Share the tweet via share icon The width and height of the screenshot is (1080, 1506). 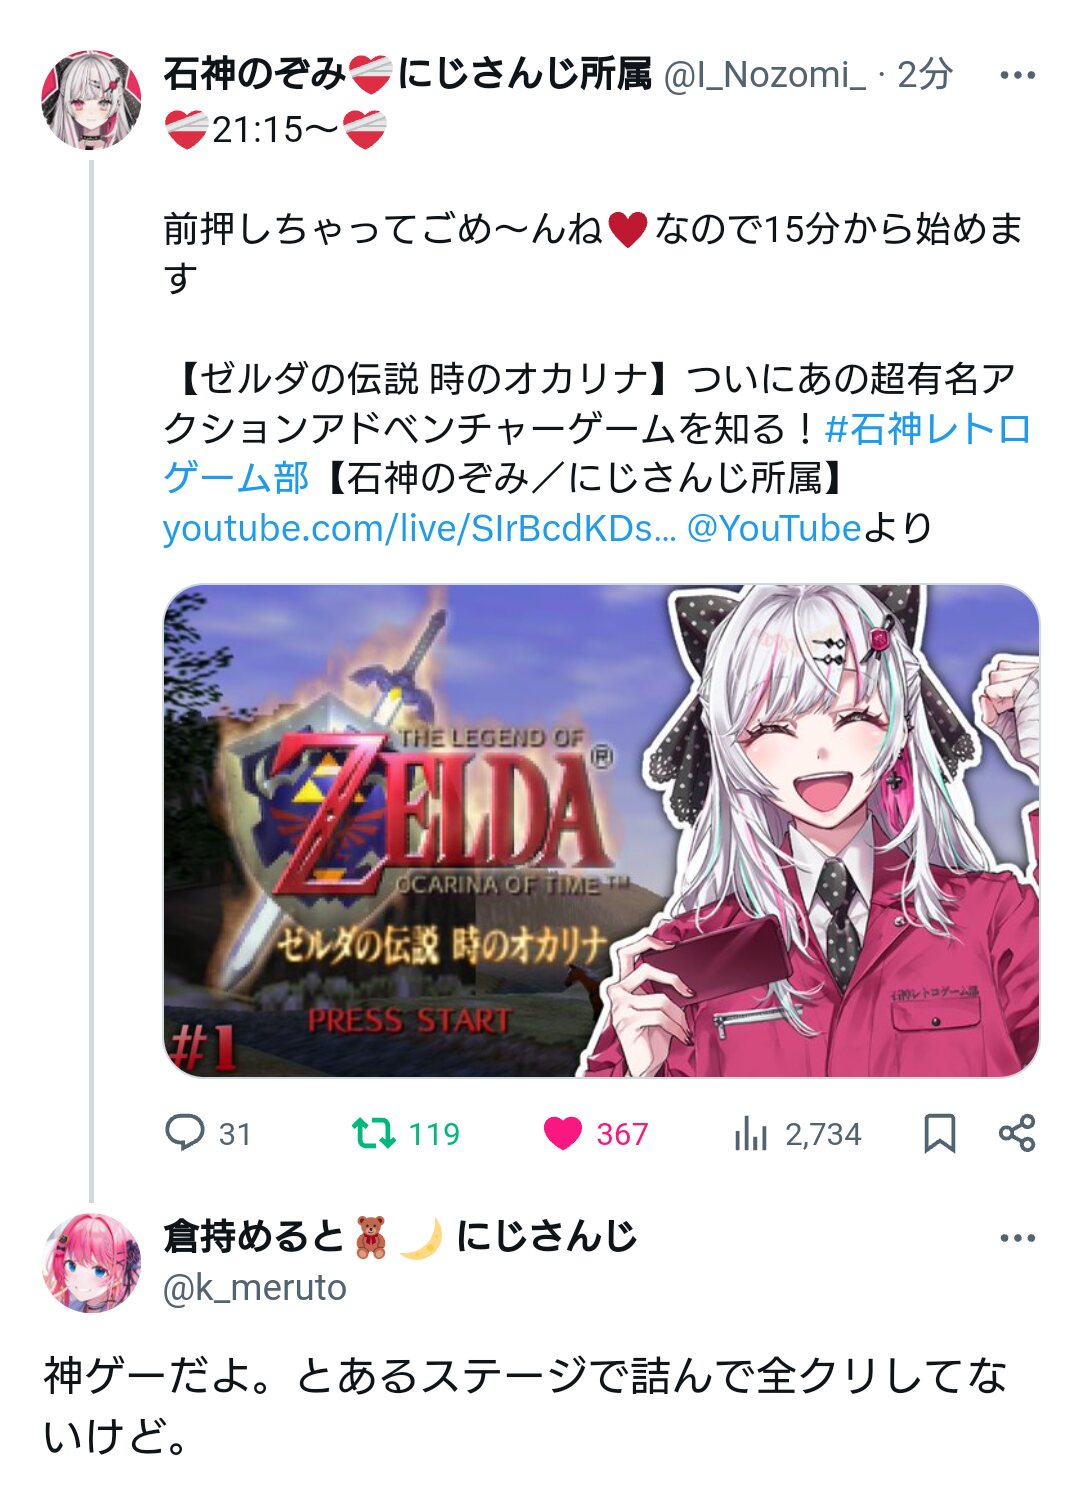point(1017,1133)
